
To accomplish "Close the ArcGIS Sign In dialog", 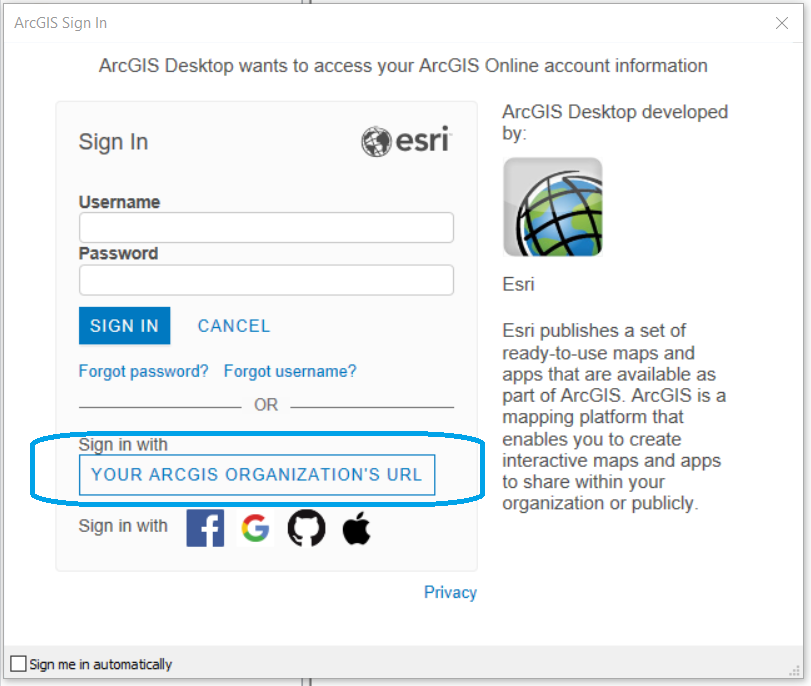I will click(782, 23).
